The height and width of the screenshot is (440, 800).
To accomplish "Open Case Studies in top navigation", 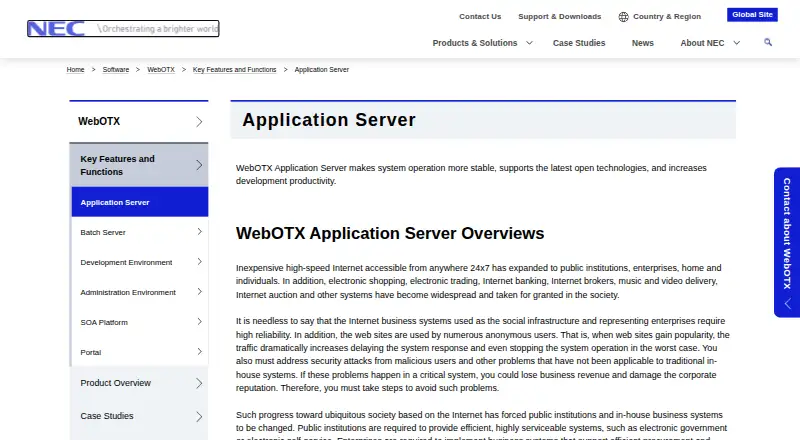I will [x=579, y=43].
